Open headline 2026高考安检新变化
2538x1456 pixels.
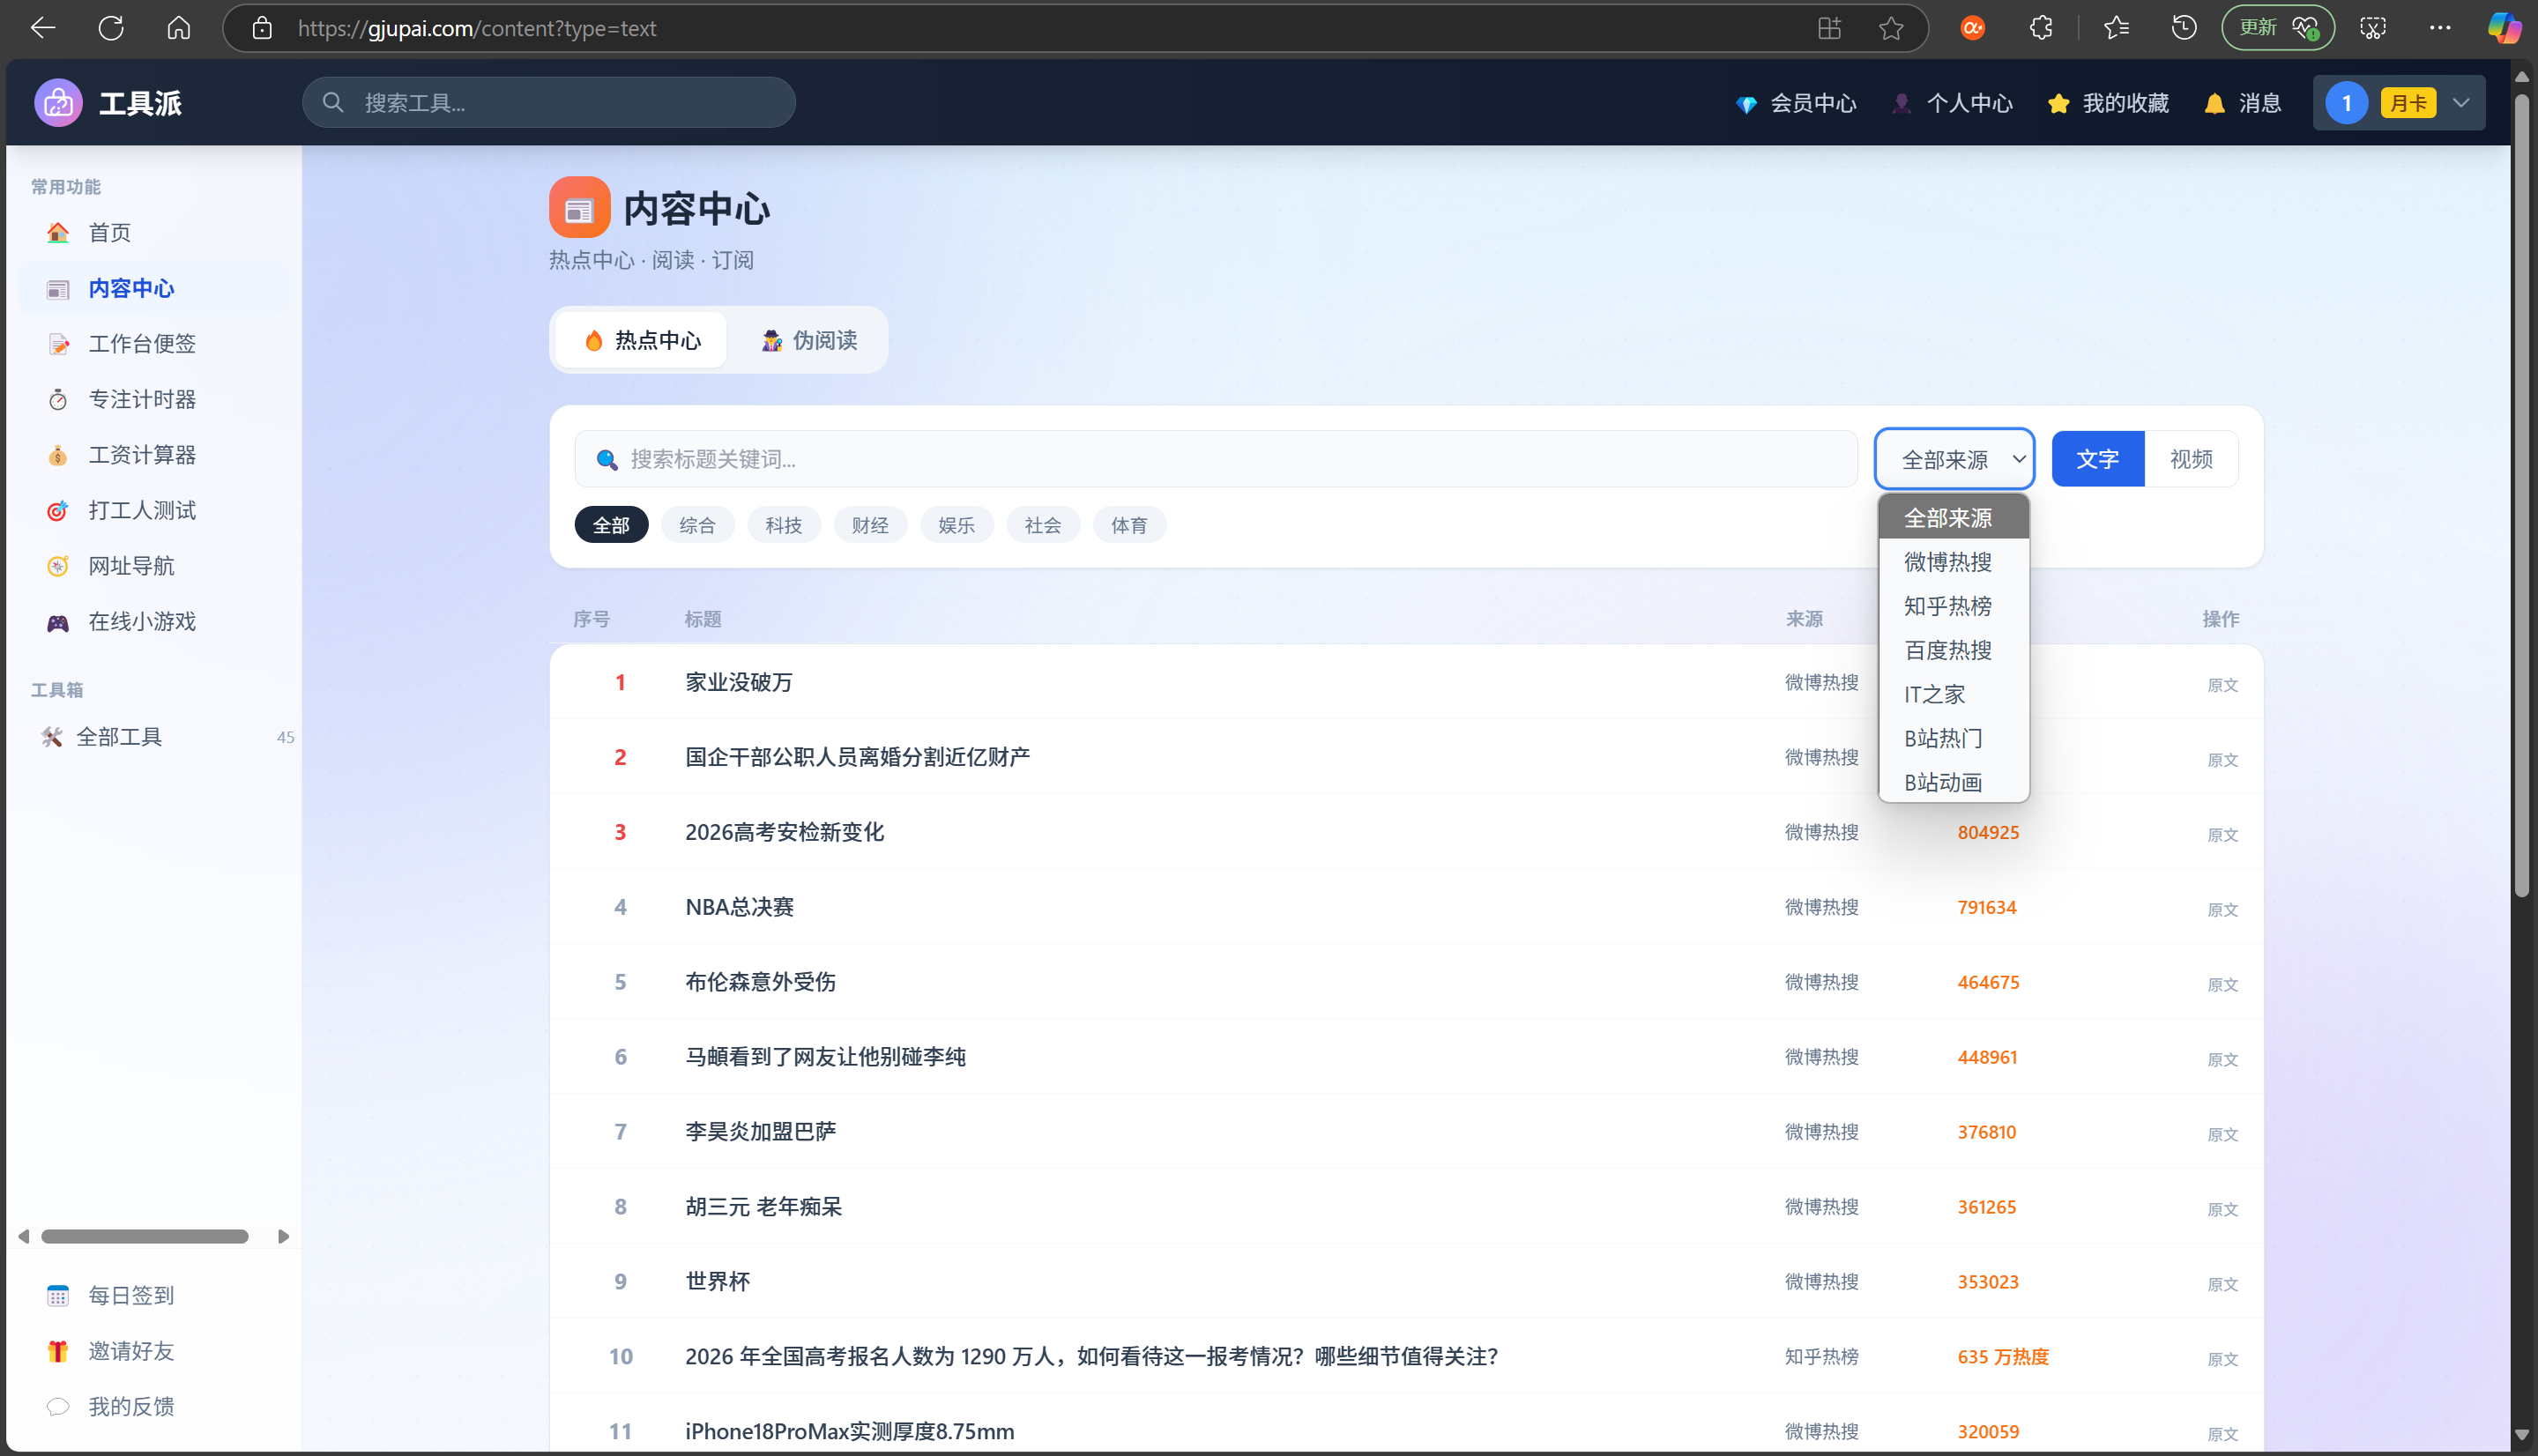coord(784,832)
